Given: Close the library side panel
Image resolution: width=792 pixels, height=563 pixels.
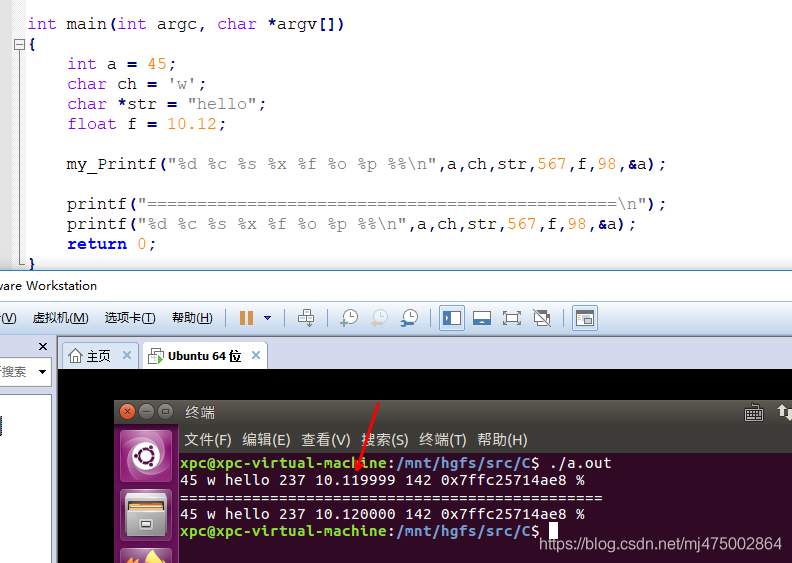Looking at the screenshot, I should 43,346.
